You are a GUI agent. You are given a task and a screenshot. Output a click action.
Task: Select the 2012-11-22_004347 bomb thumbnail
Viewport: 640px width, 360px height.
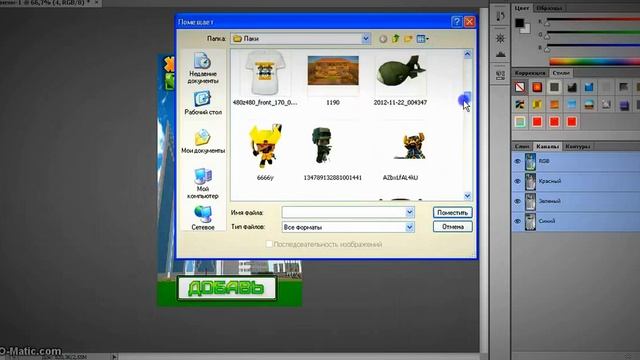(400, 72)
